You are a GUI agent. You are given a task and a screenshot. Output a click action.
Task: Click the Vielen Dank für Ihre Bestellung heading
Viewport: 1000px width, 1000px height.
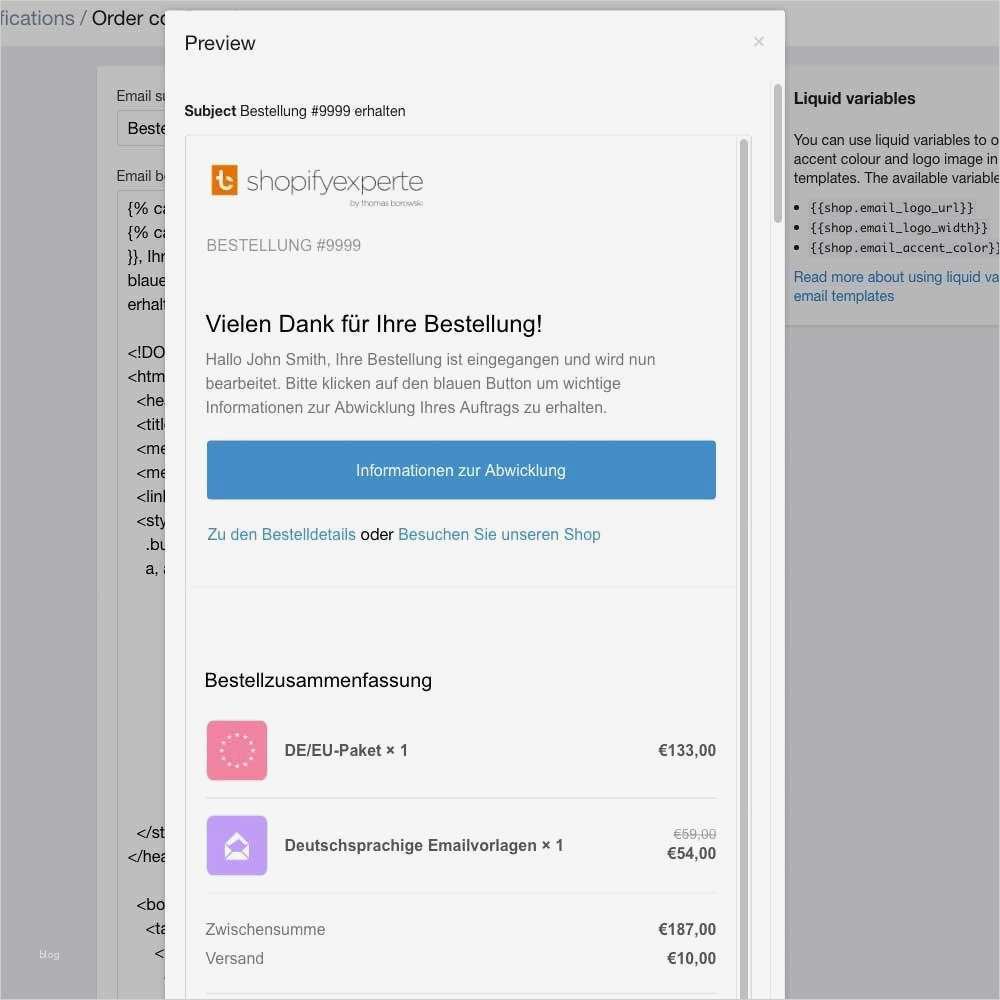374,323
